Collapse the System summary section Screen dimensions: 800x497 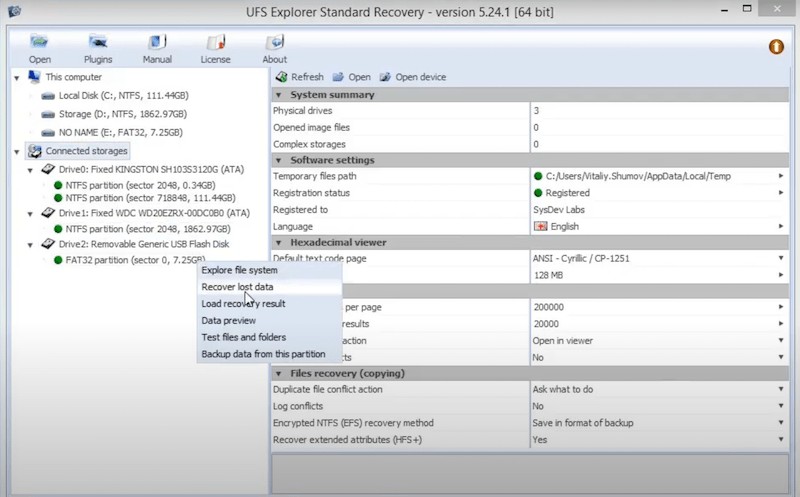(279, 95)
